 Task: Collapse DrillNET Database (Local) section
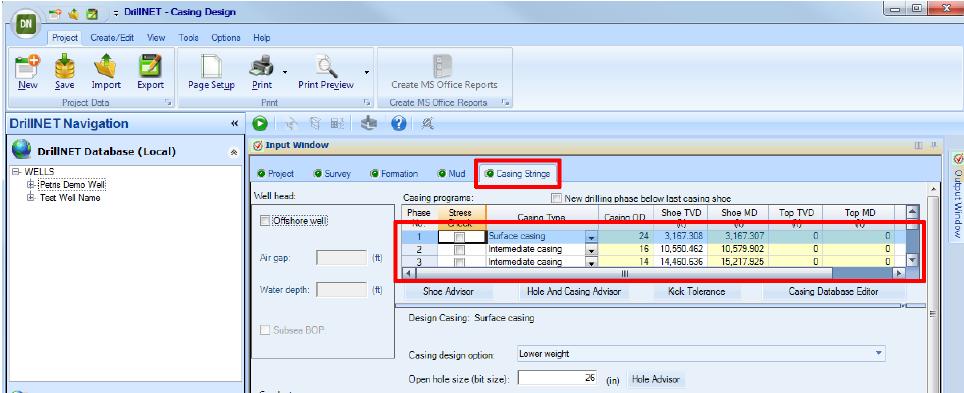pyautogui.click(x=234, y=152)
